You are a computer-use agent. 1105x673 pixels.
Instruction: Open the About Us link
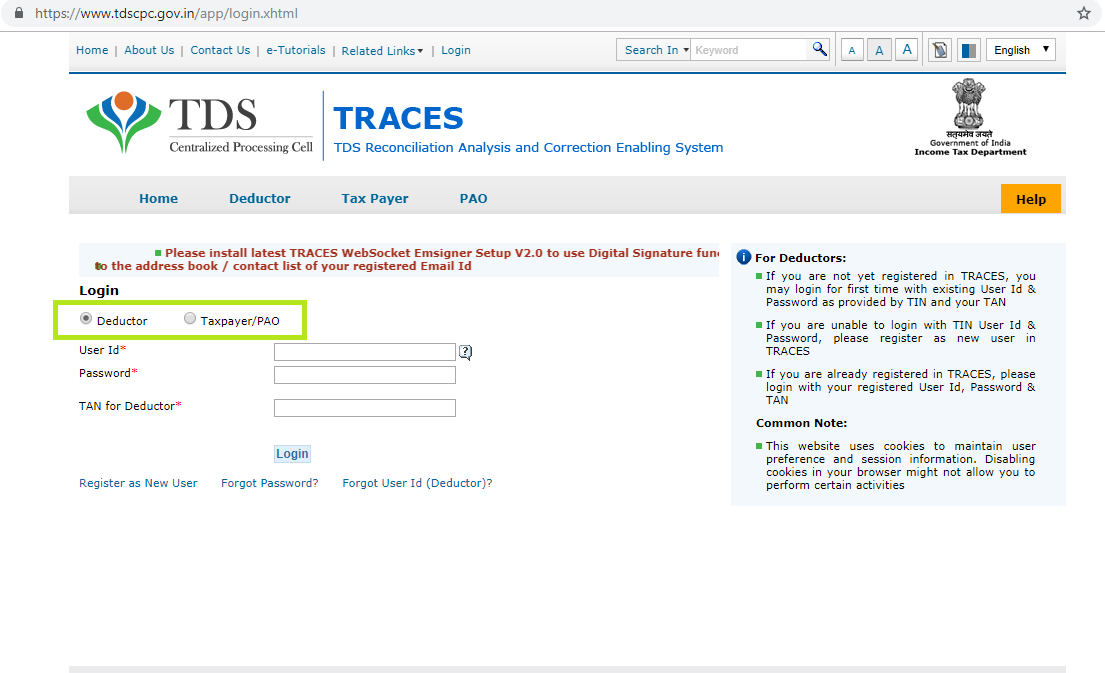[149, 50]
